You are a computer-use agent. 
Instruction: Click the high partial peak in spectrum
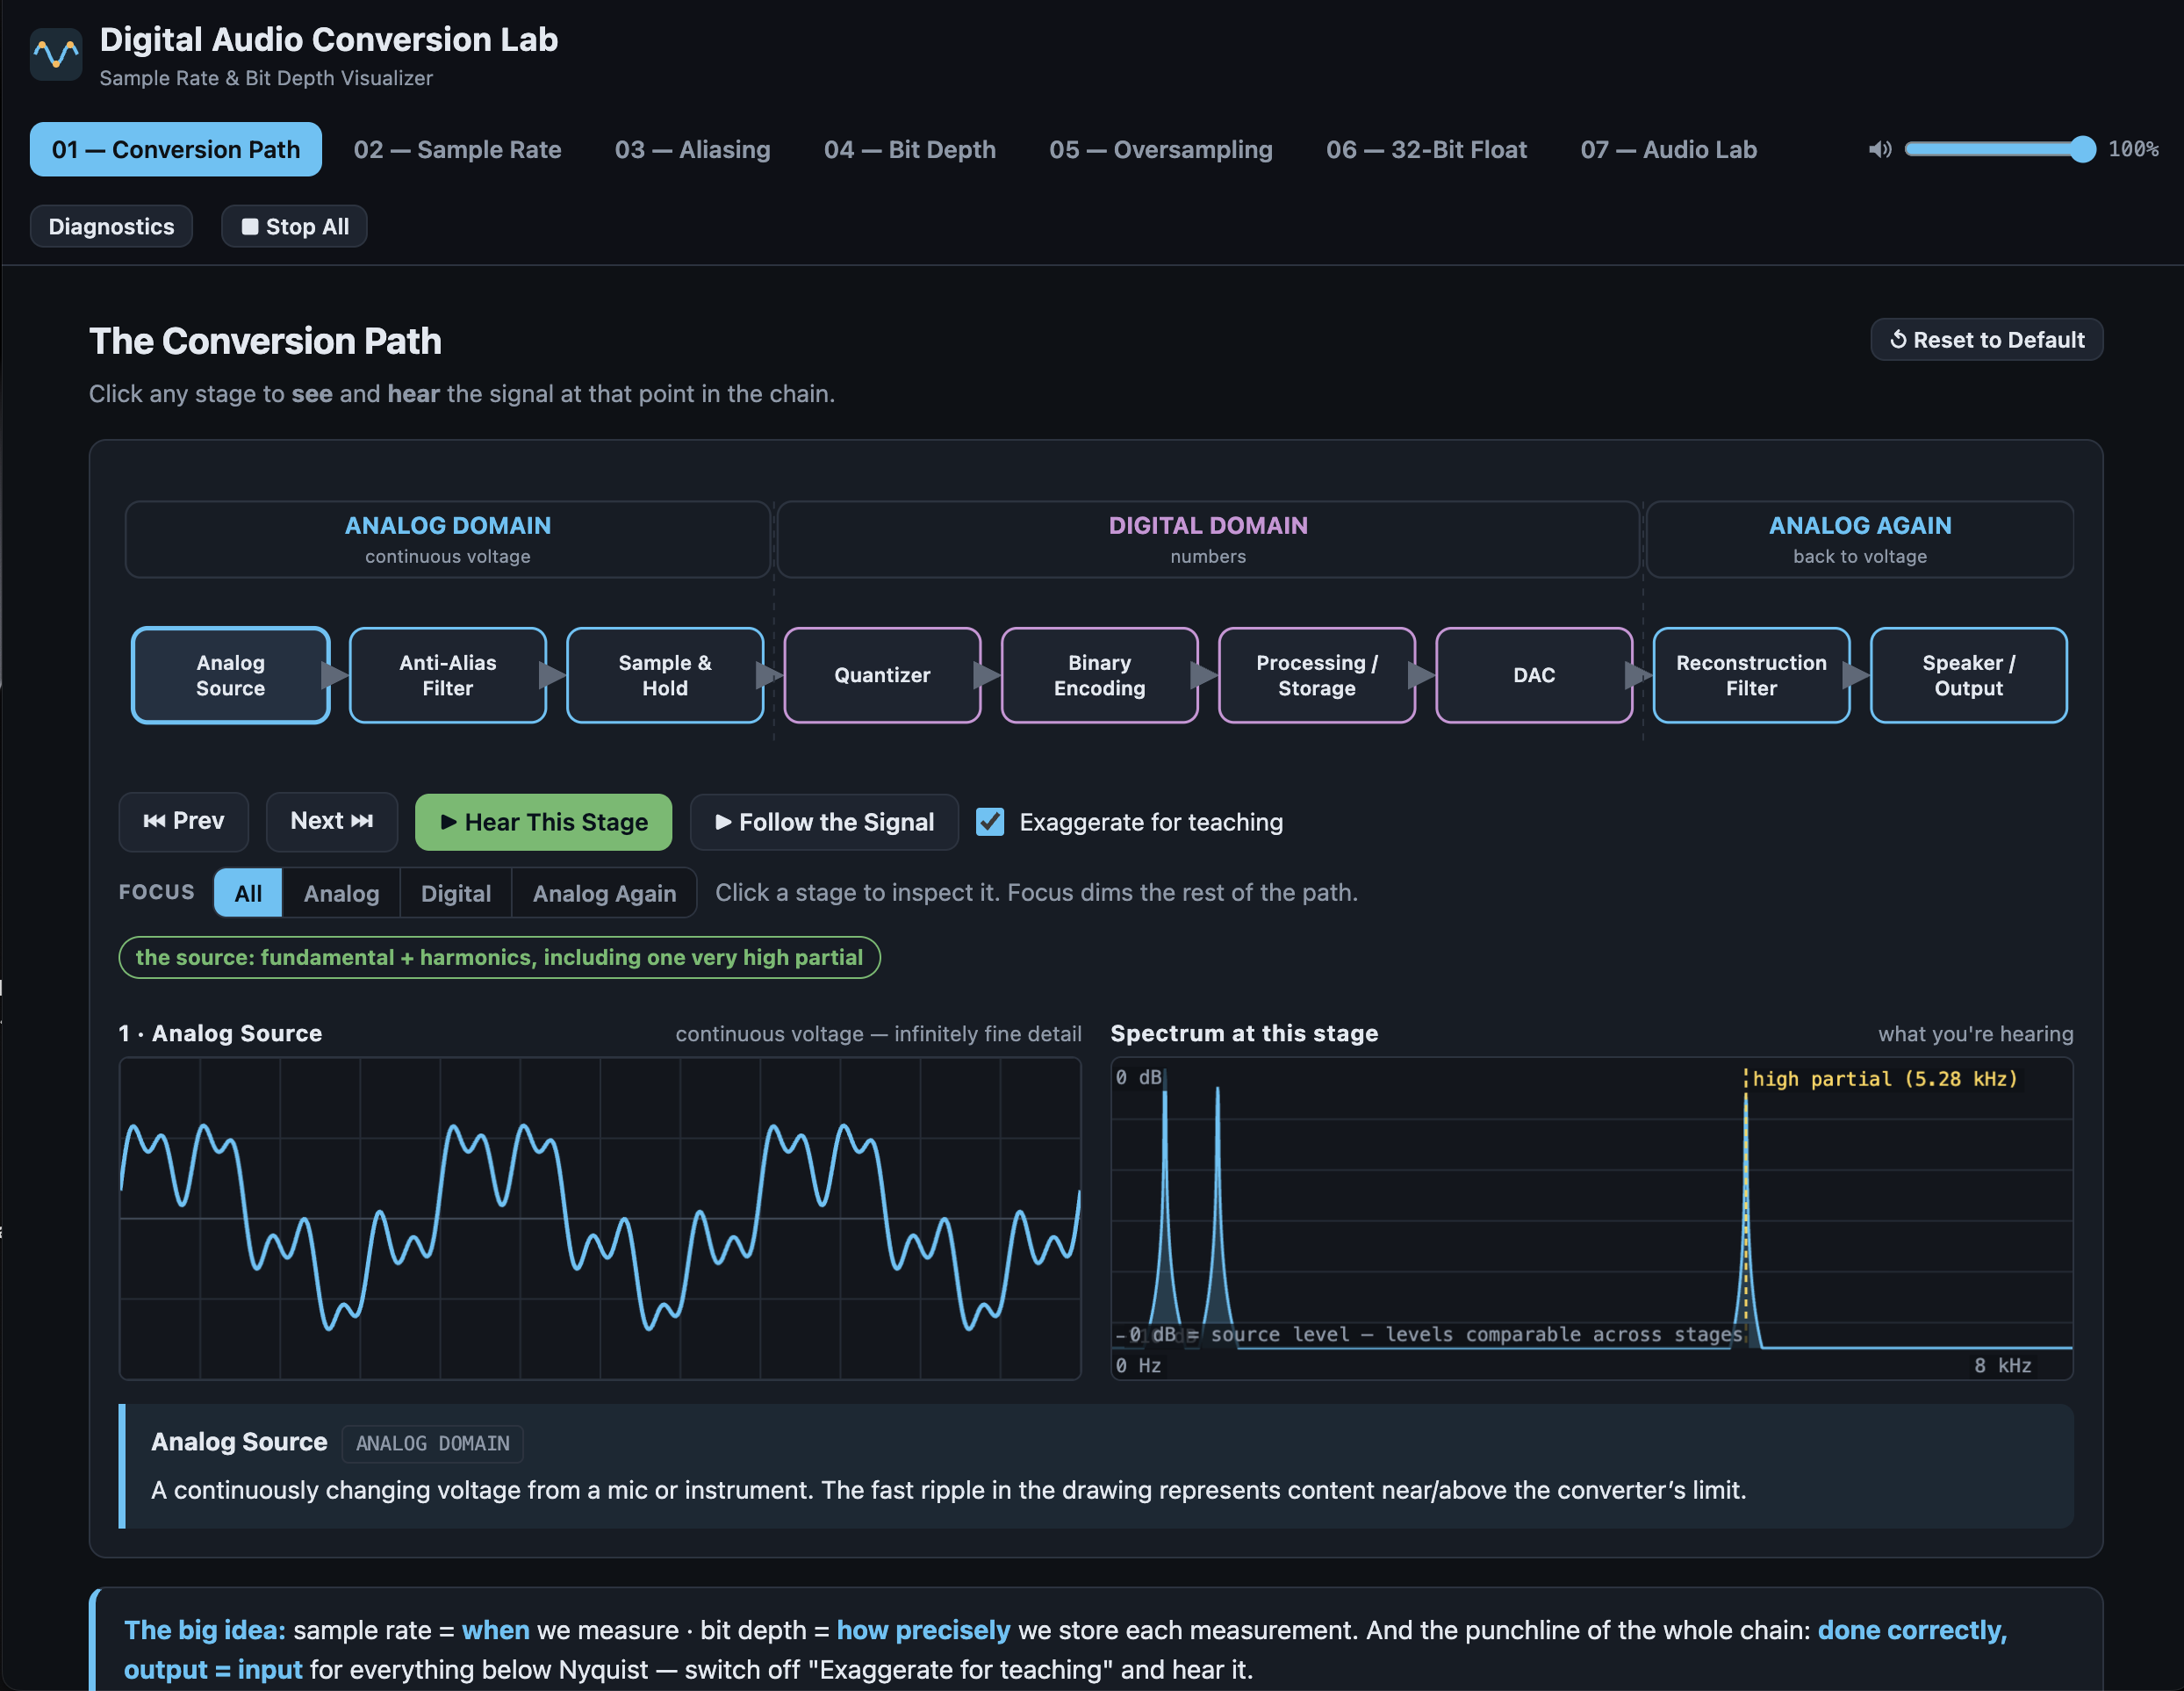click(x=1746, y=1220)
